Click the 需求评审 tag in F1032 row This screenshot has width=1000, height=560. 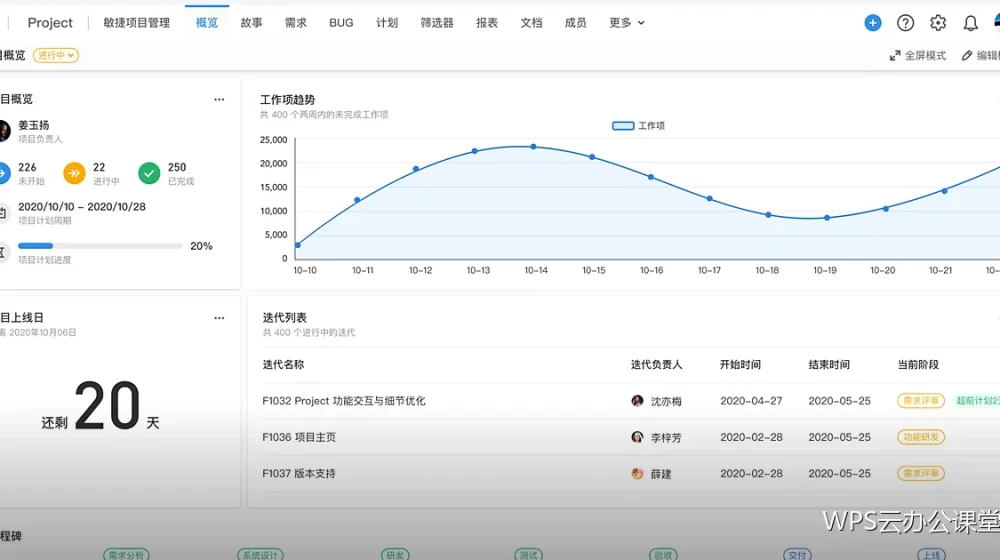pos(921,401)
